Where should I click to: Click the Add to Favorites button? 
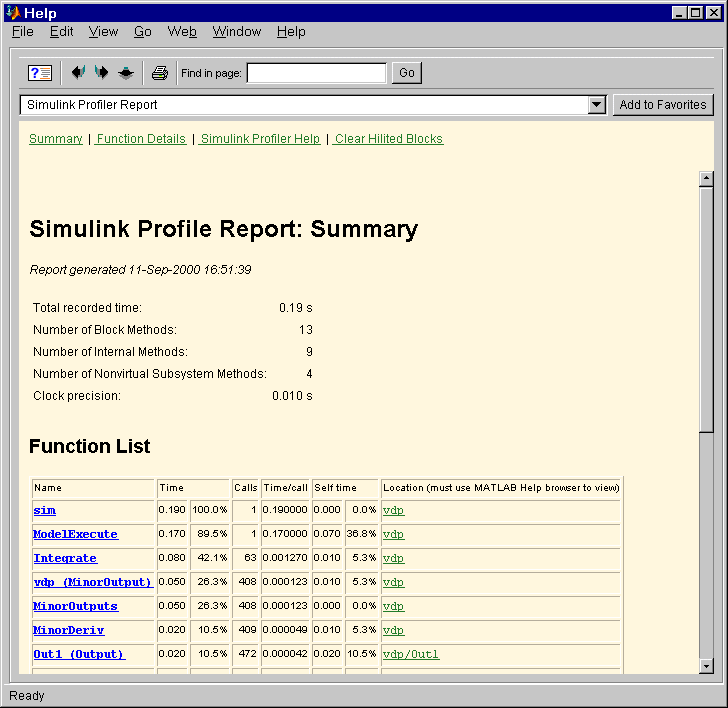pyautogui.click(x=662, y=105)
